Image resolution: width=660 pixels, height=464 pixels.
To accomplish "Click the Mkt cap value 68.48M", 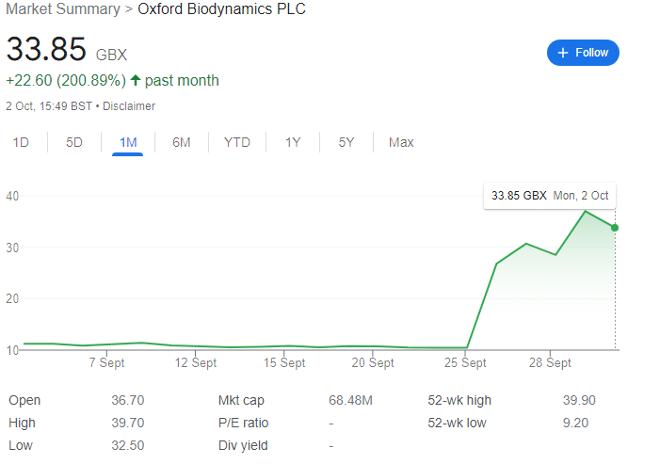I will pos(350,400).
